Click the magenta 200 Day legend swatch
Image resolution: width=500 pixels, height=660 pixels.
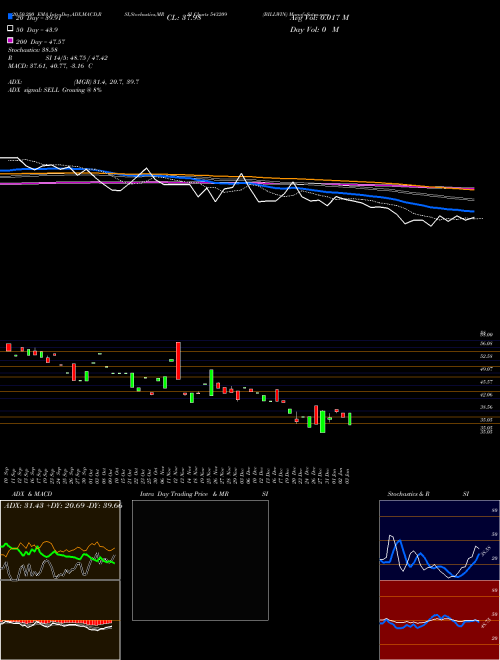[10, 40]
